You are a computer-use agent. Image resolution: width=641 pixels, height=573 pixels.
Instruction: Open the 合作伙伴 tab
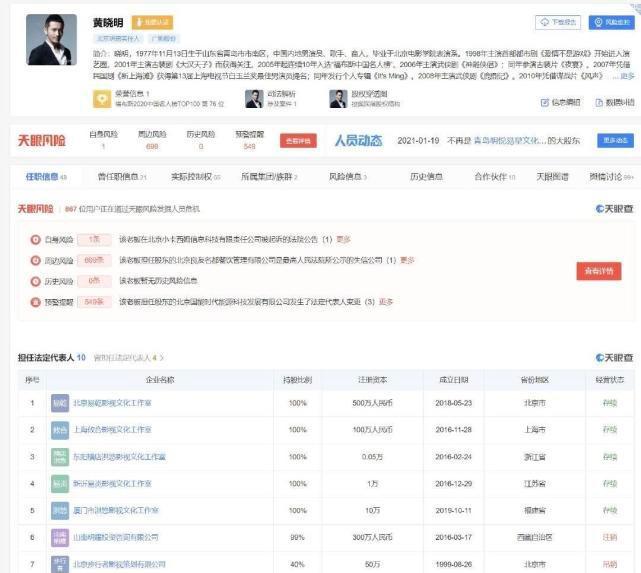(x=495, y=177)
